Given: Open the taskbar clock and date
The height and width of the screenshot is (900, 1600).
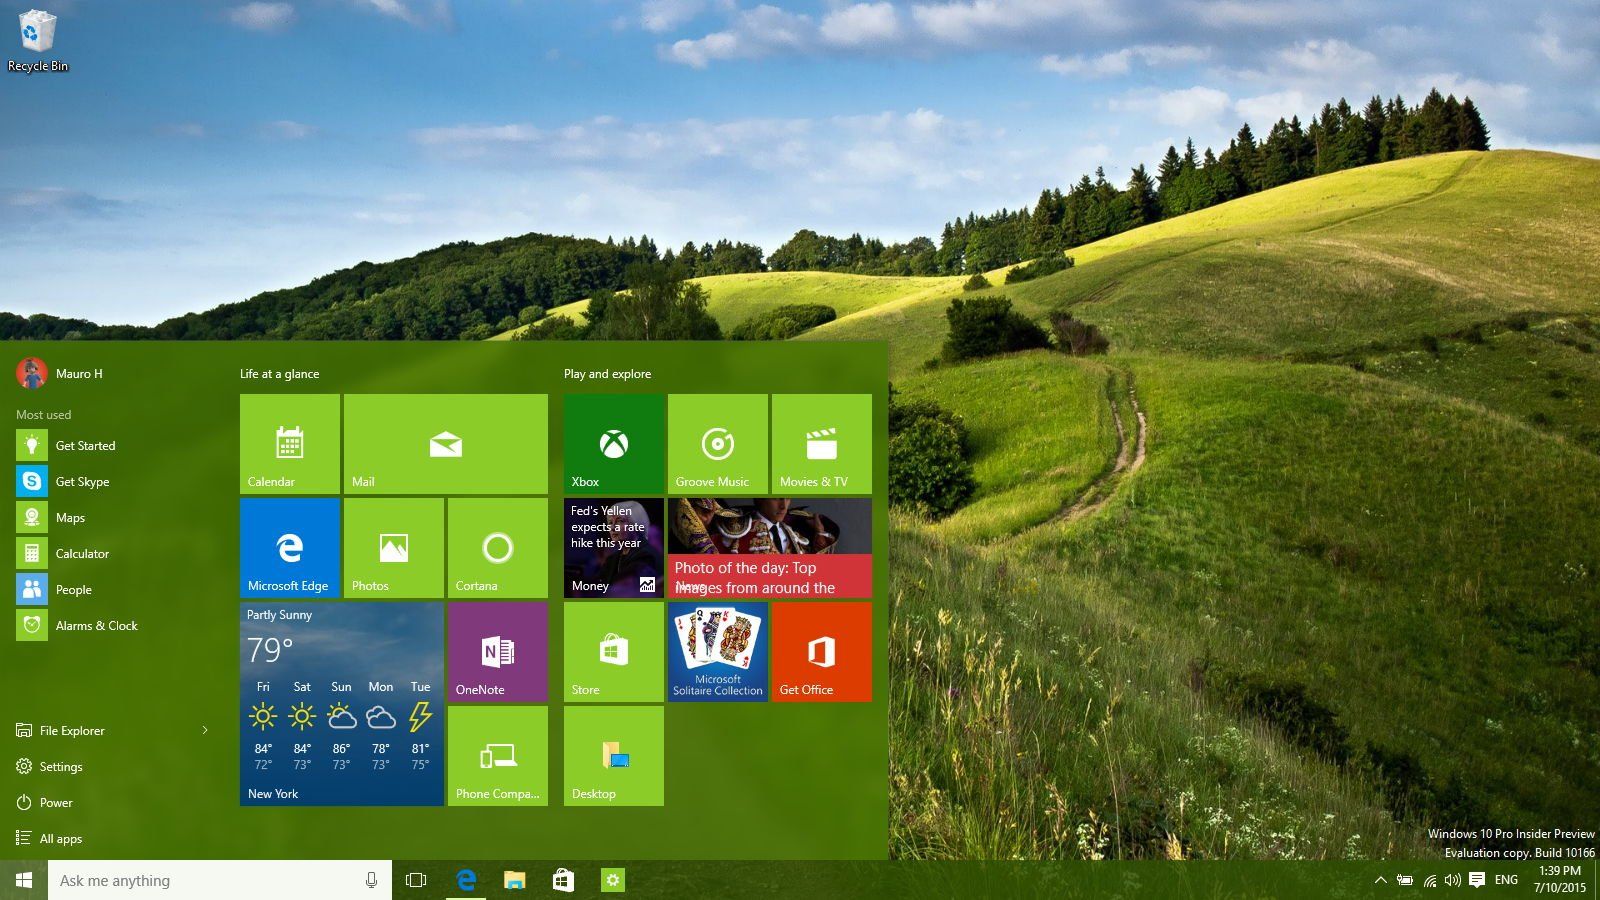Looking at the screenshot, I should (1560, 880).
